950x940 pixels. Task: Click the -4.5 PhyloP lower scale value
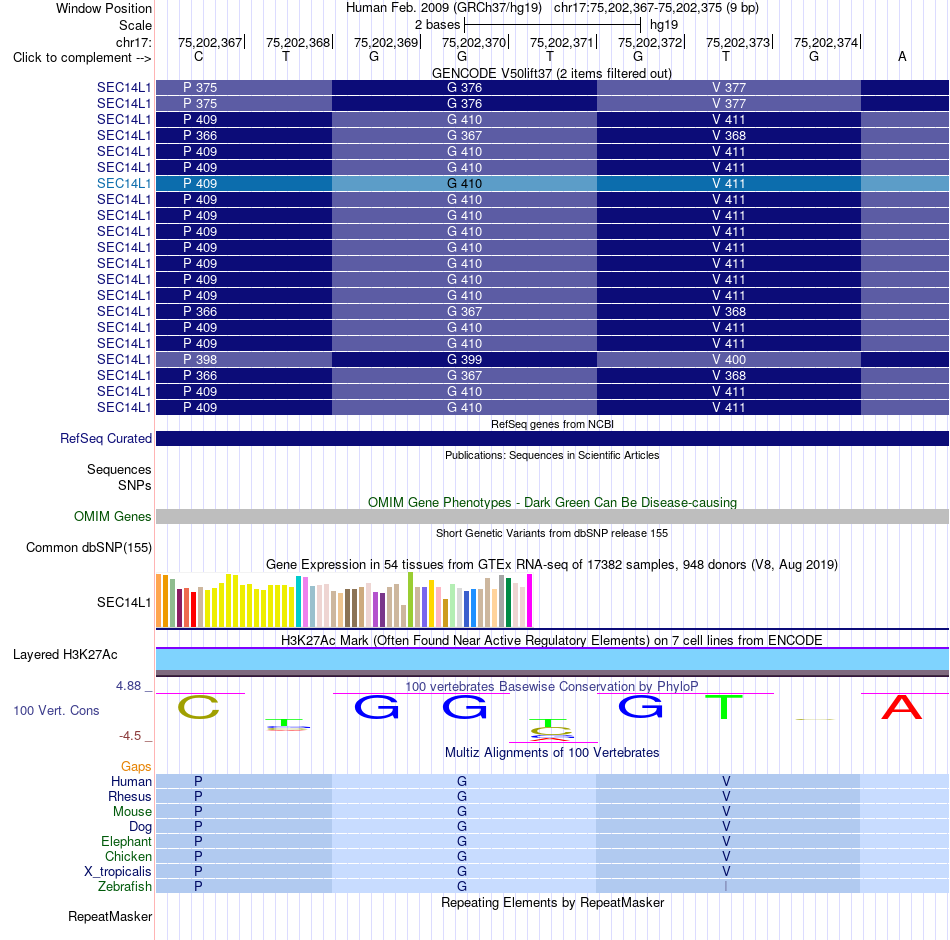pos(130,736)
